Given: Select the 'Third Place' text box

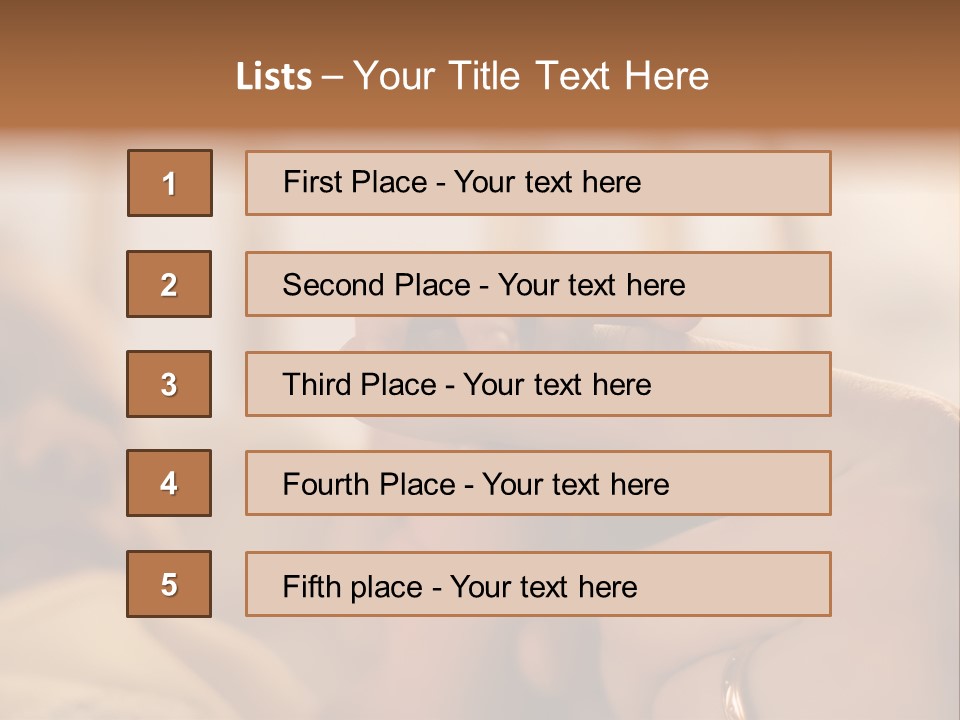Looking at the screenshot, I should [x=538, y=384].
